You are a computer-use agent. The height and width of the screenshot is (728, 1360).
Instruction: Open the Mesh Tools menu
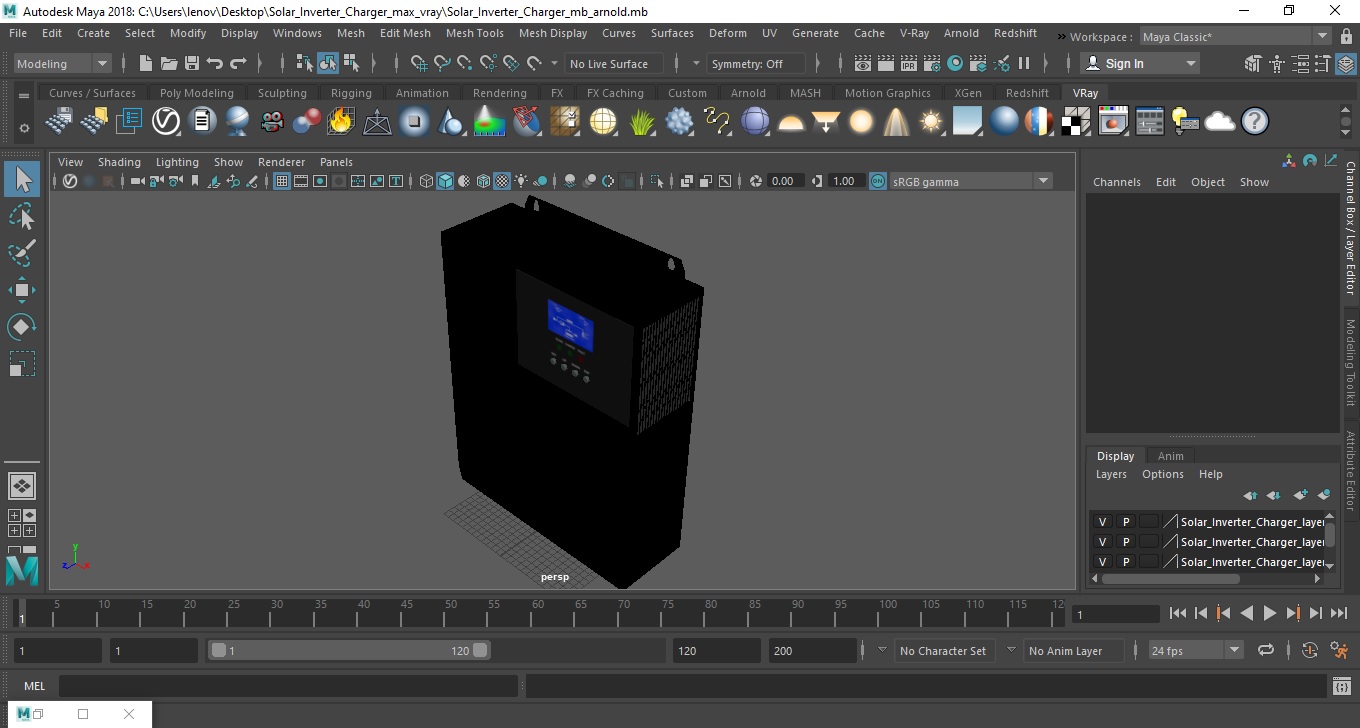tap(475, 33)
